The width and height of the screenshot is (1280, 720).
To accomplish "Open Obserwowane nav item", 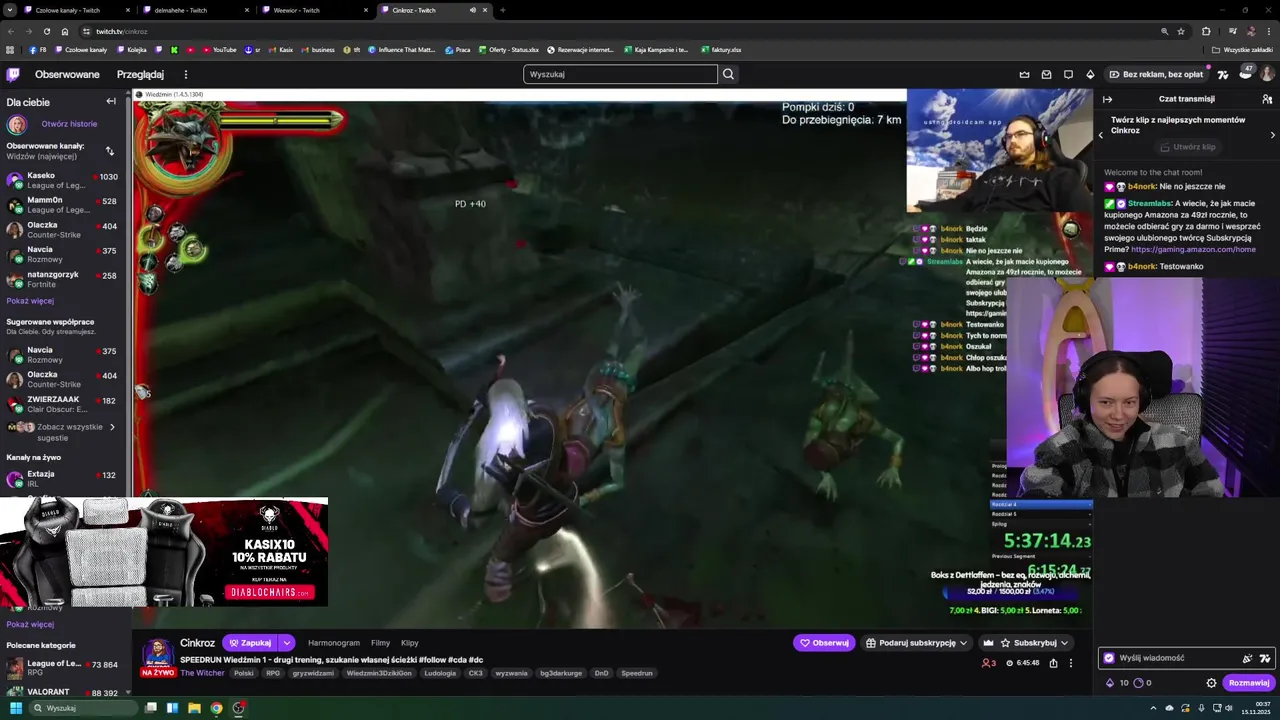I will 67,74.
